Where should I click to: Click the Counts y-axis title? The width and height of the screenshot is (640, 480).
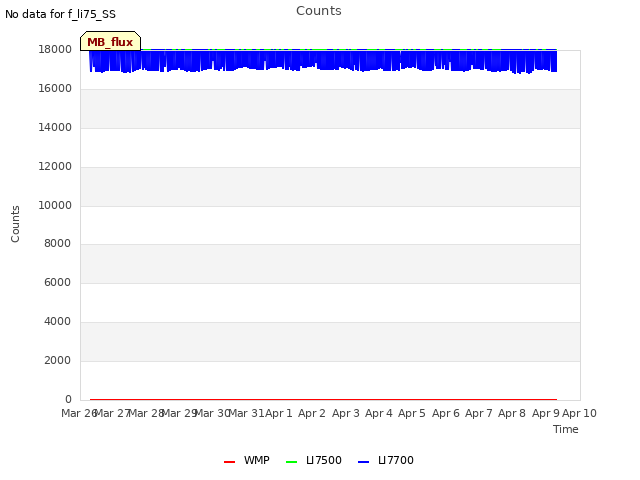[15, 224]
